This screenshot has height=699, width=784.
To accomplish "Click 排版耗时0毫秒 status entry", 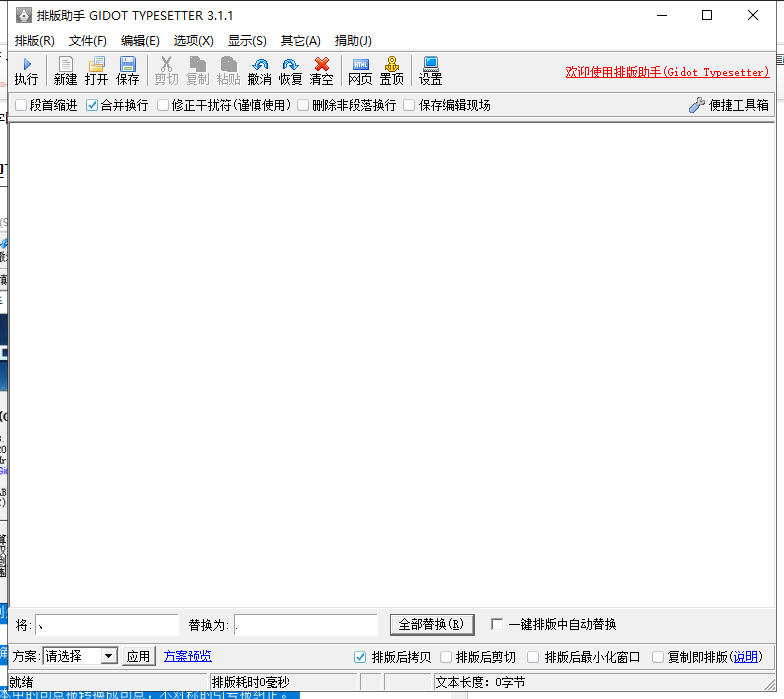I will tap(250, 682).
